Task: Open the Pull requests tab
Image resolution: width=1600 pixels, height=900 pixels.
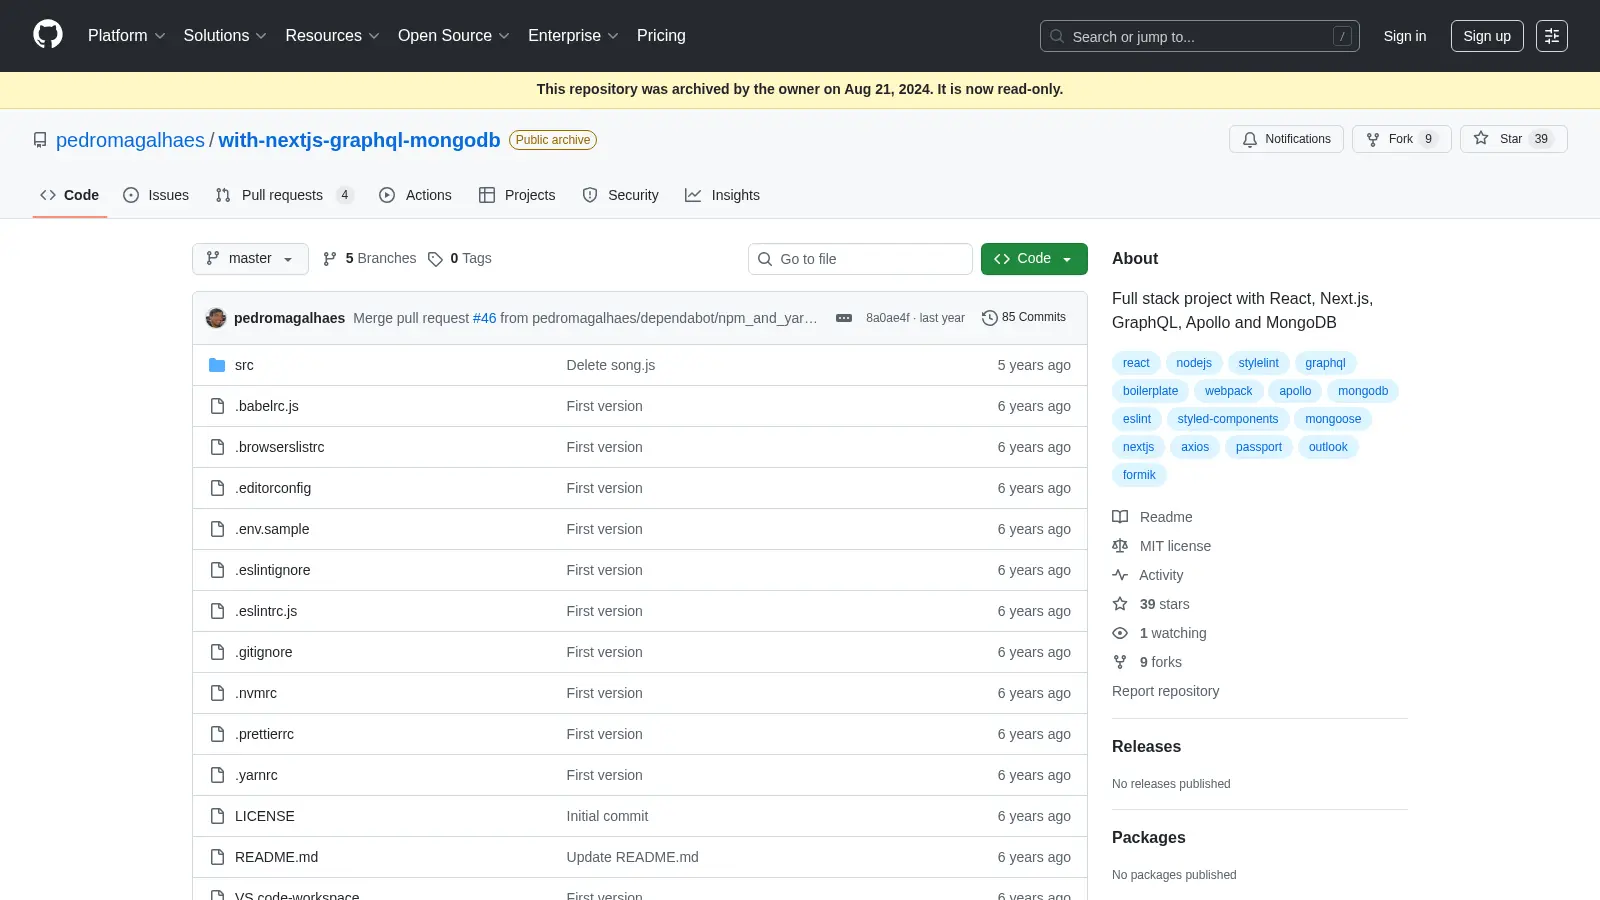Action: (x=284, y=195)
